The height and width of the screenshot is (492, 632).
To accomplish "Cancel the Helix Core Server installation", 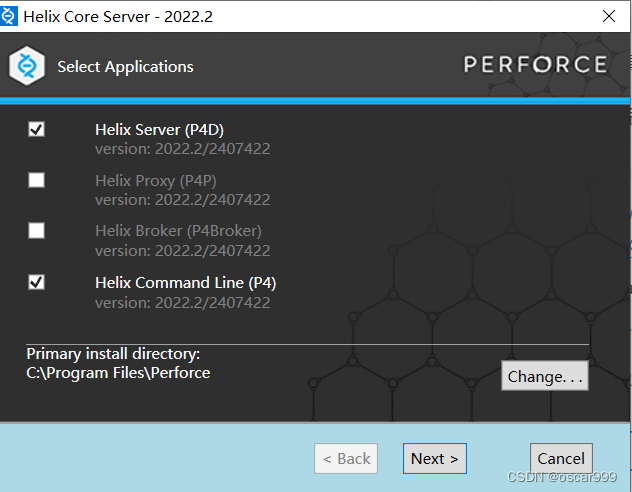I will point(561,459).
